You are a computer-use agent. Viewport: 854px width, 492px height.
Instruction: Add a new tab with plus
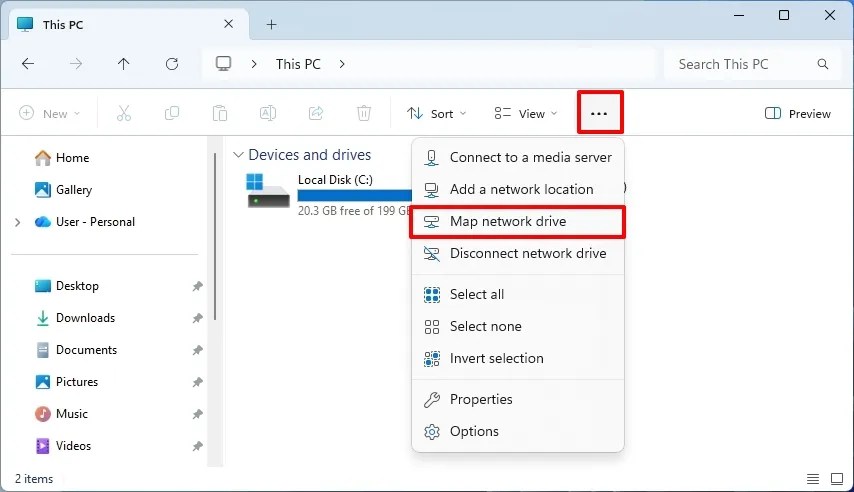(x=271, y=25)
